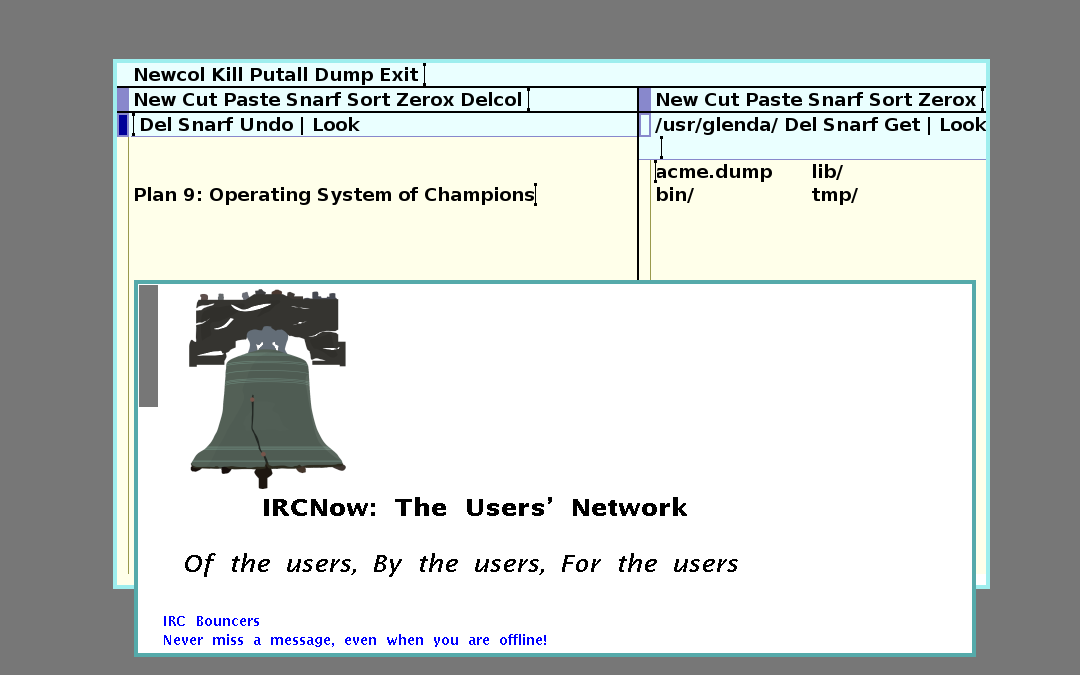This screenshot has height=675, width=1080.
Task: Click New in the left column tag
Action: [155, 100]
